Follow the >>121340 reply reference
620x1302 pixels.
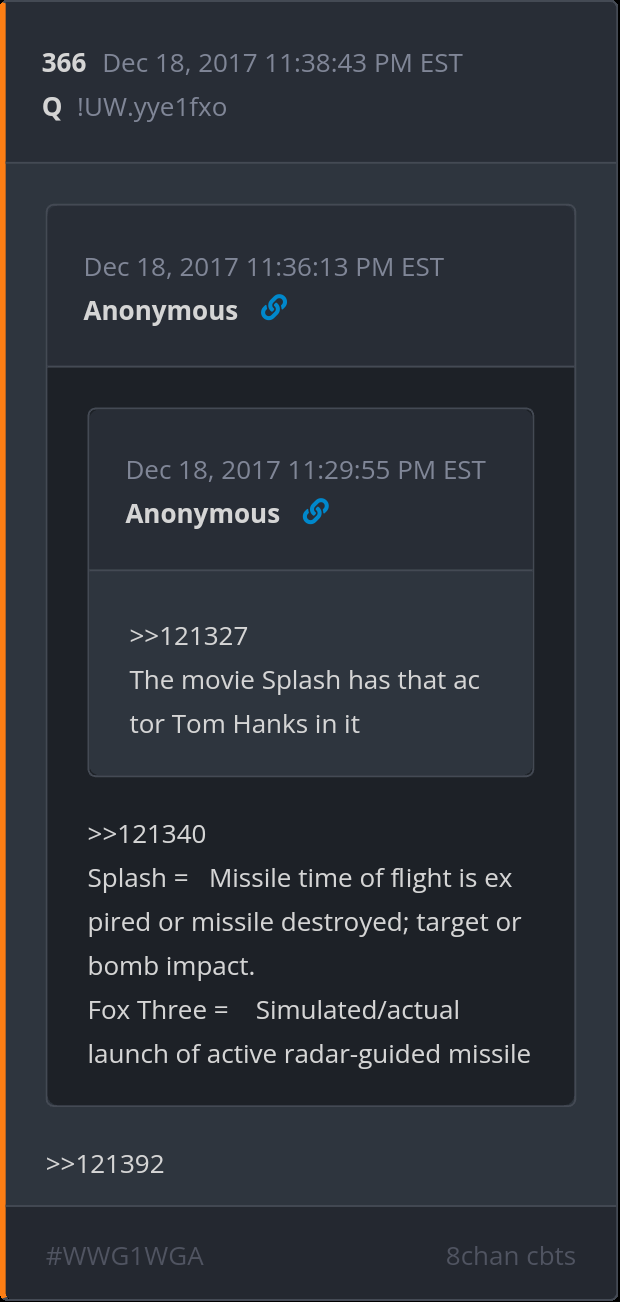tap(146, 834)
